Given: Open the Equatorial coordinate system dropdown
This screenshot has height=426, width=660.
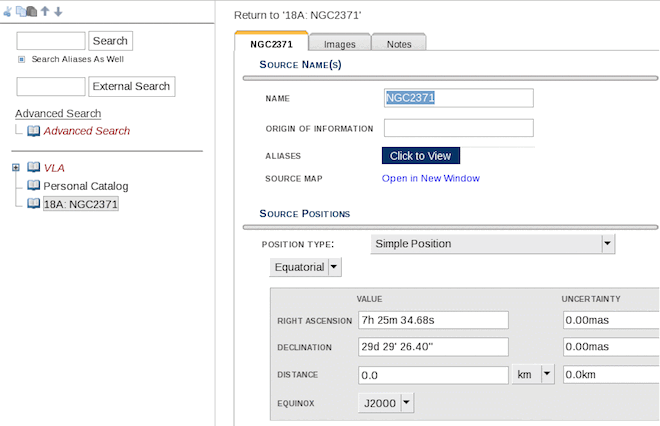Looking at the screenshot, I should point(334,267).
